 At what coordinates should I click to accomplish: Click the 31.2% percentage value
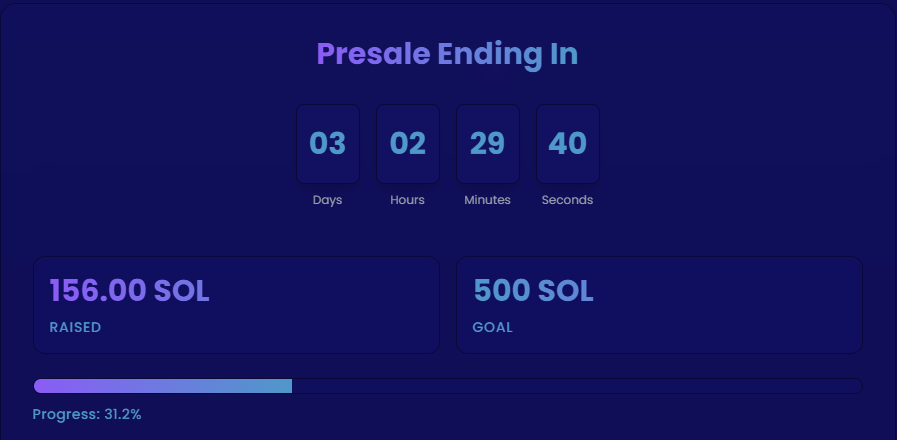pyautogui.click(x=123, y=414)
